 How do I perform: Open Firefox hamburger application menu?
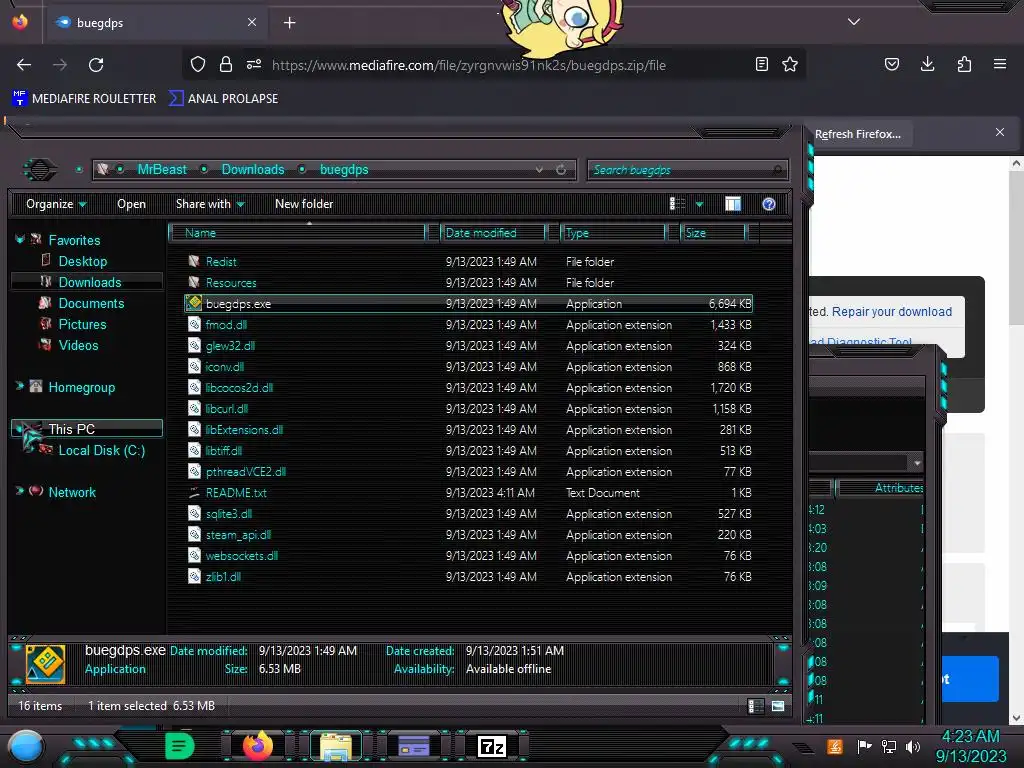(x=1000, y=64)
